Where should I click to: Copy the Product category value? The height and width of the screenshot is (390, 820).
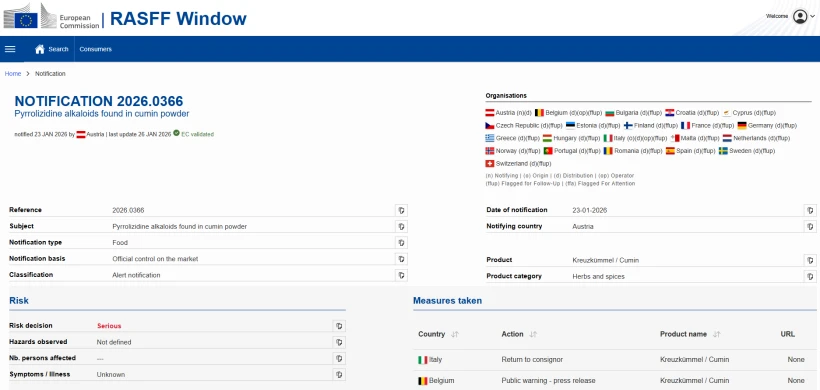tap(810, 276)
